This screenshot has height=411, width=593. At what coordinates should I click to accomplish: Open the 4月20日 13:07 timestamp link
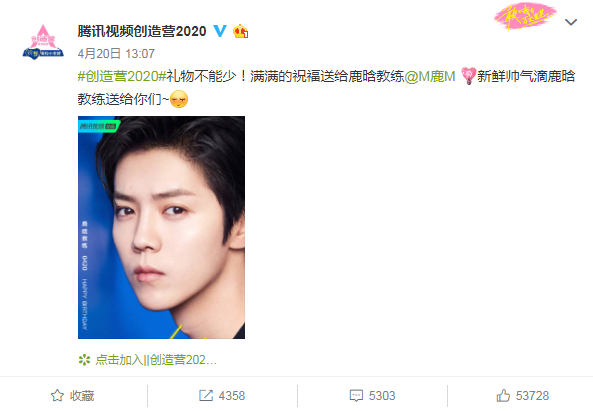(116, 54)
